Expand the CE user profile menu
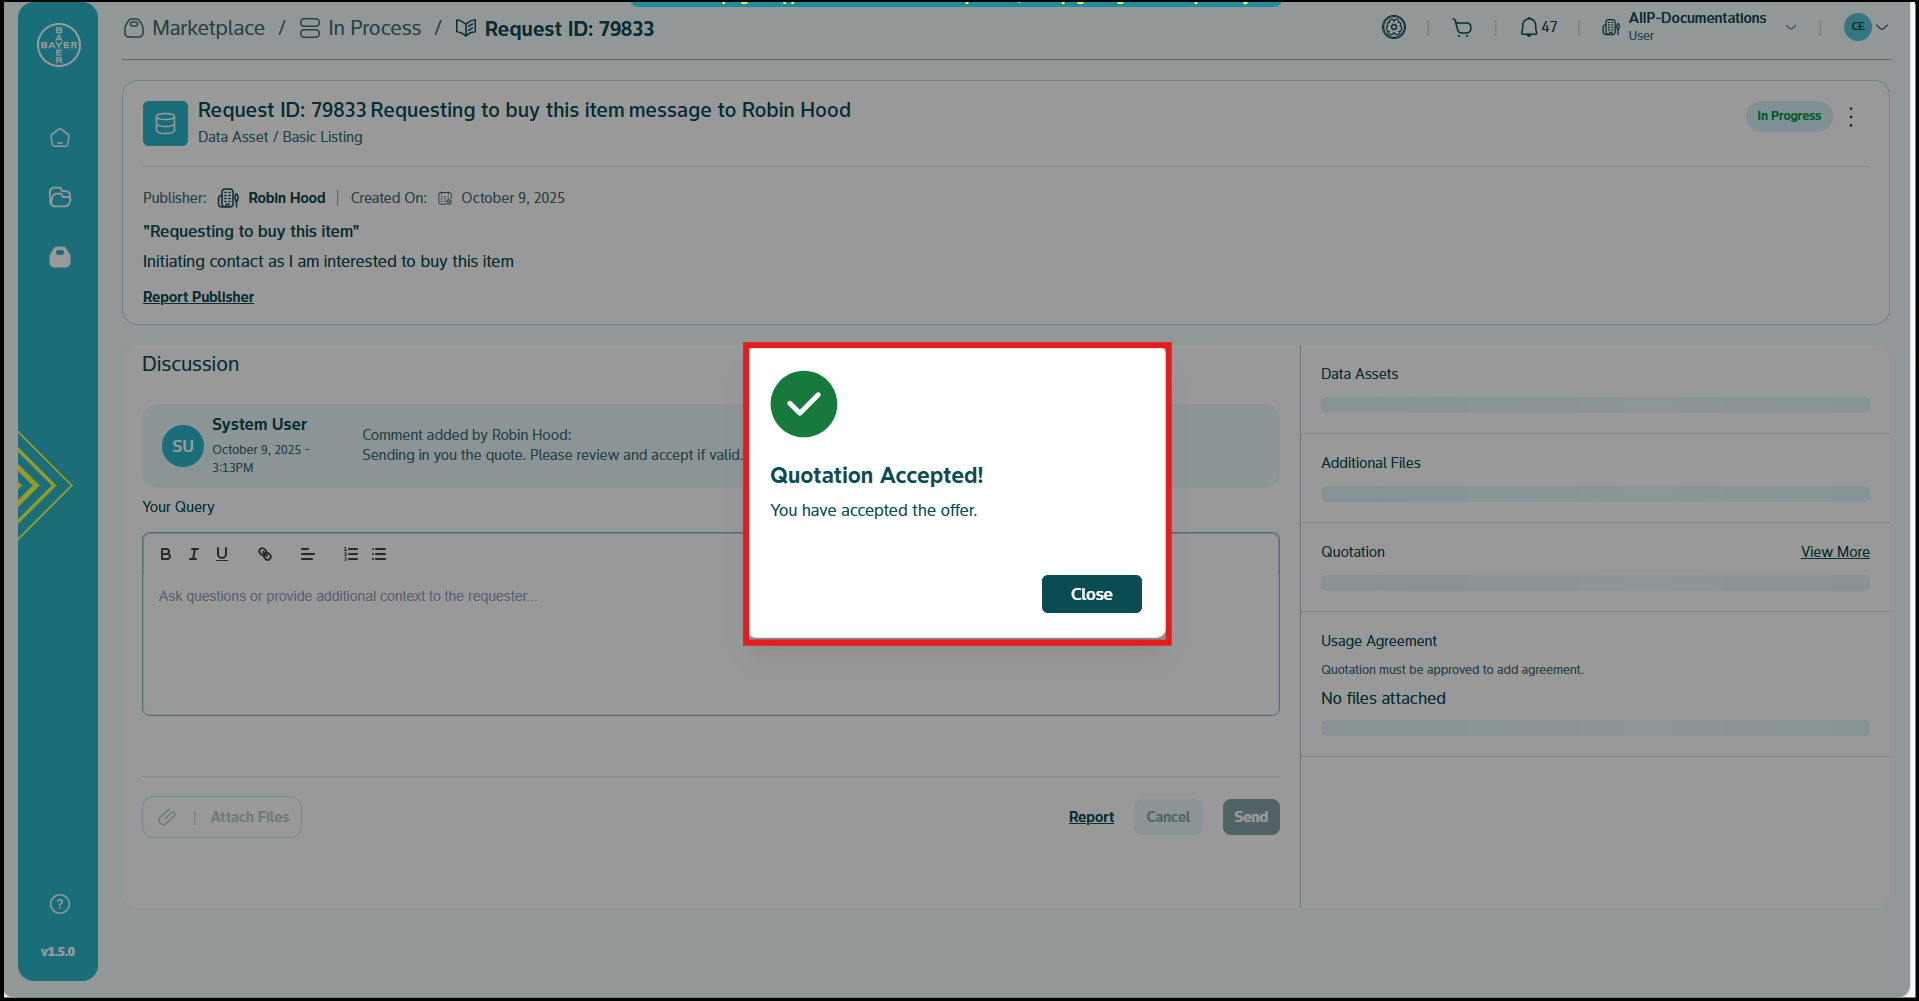Image resolution: width=1919 pixels, height=1001 pixels. click(1866, 27)
